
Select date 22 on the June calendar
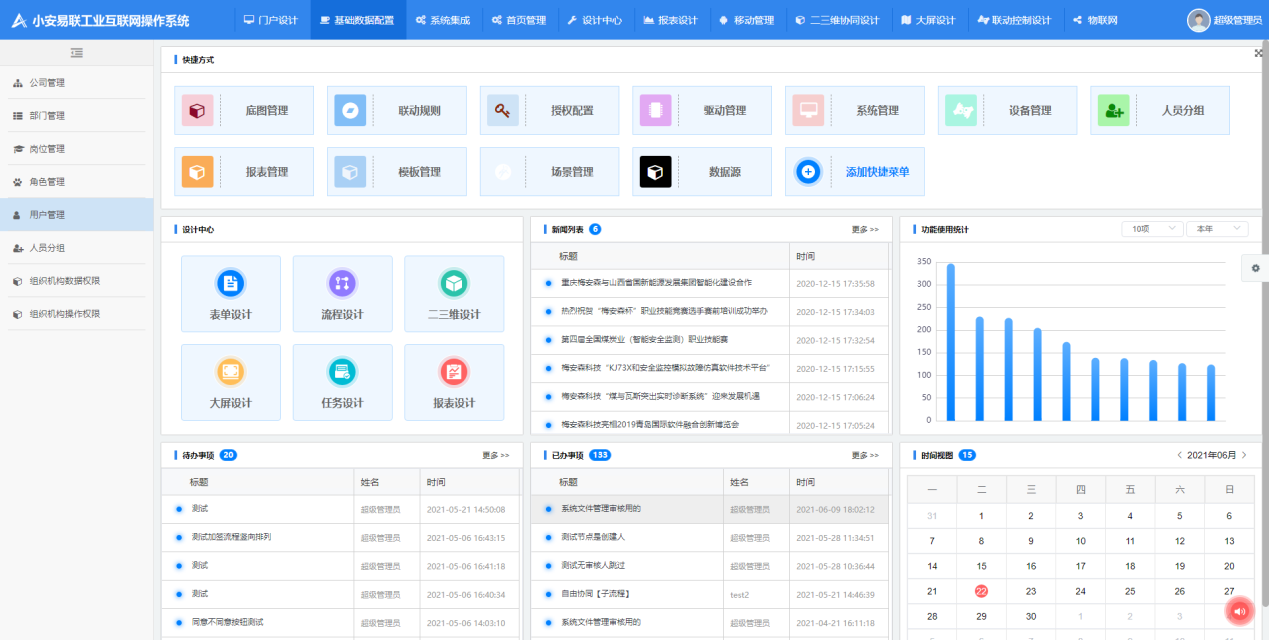pos(981,590)
